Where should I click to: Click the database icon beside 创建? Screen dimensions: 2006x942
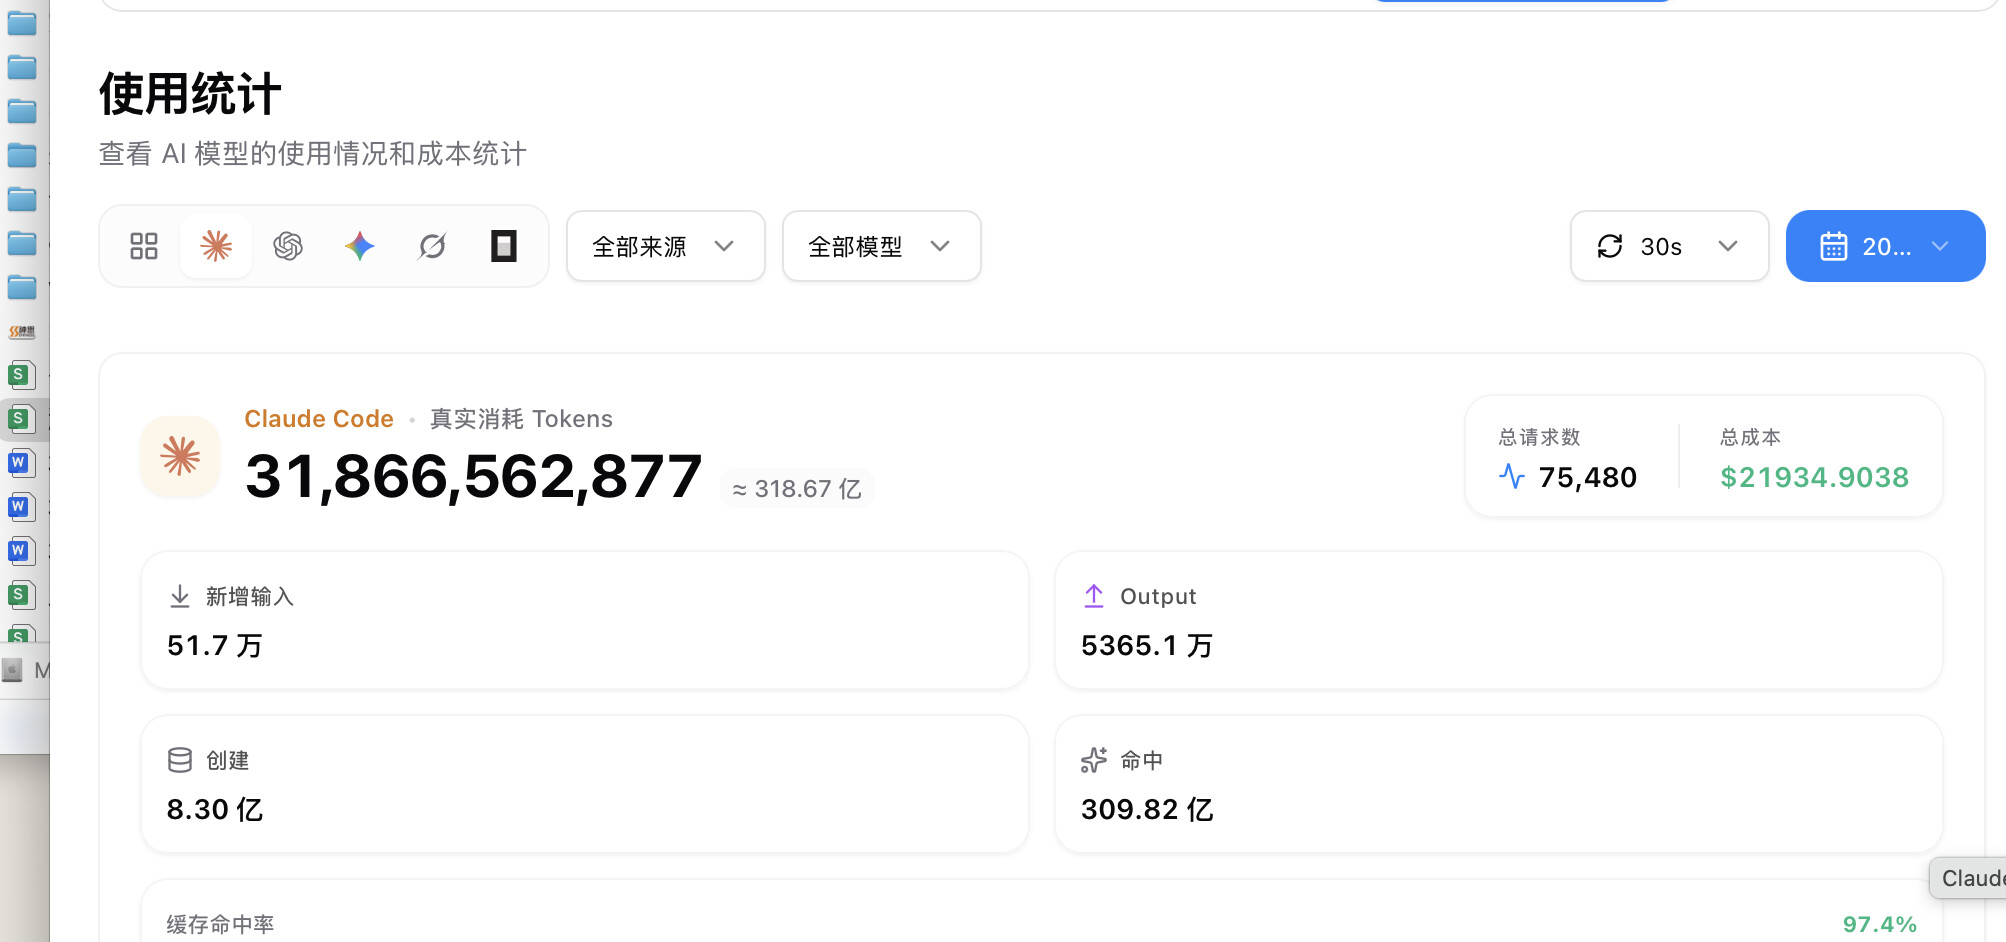coord(180,760)
